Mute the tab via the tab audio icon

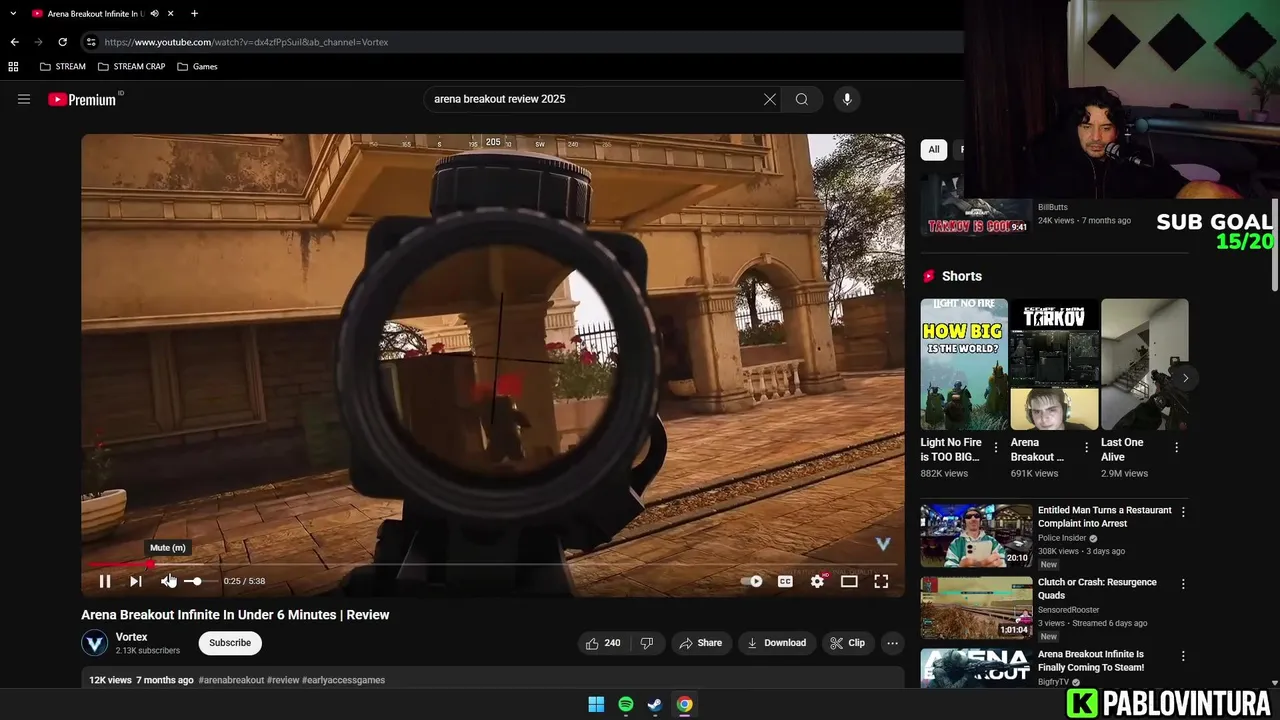click(154, 14)
